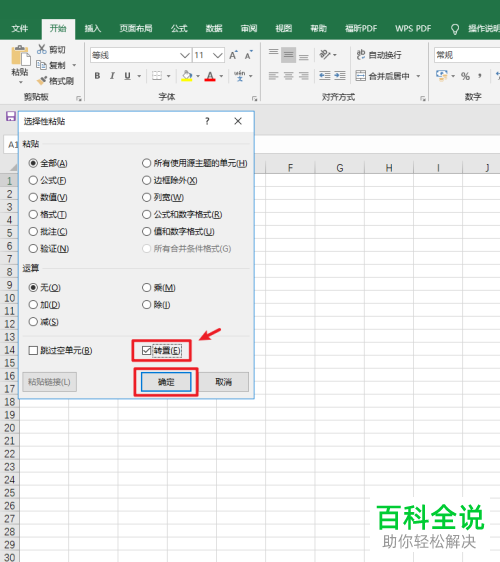Switch to the 数据 tab
The image size is (500, 562).
click(x=214, y=28)
